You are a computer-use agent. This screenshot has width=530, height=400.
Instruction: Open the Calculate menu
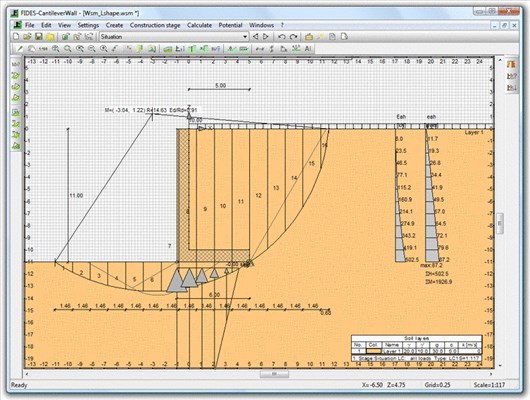point(199,25)
